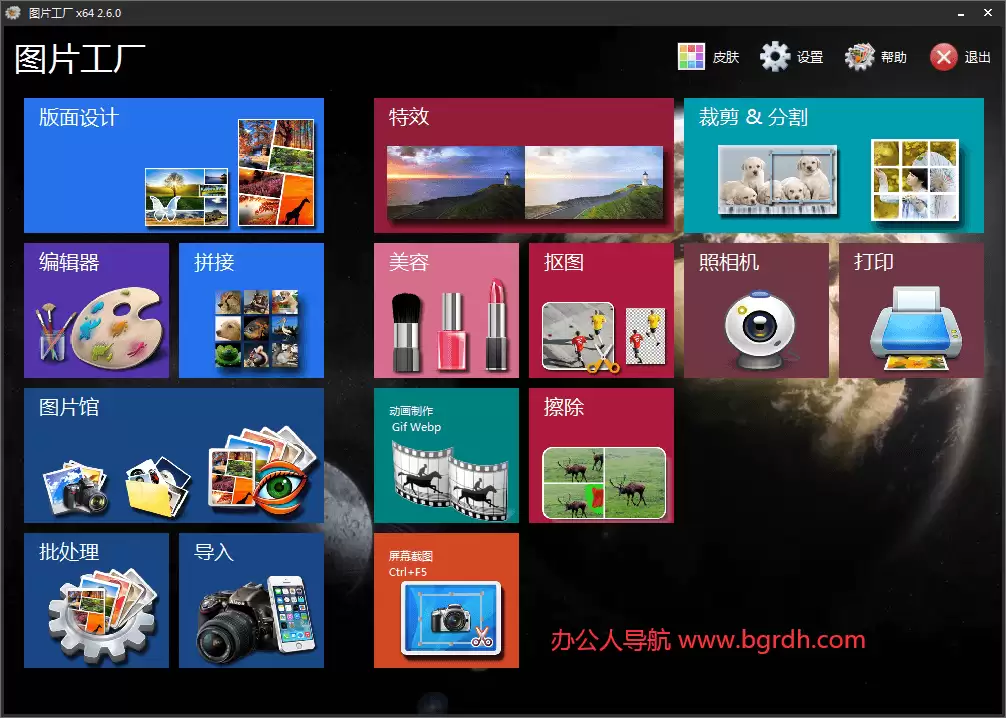Screen dimensions: 1006x718
Task: Open the 导入 import tile with camera
Action: (252, 601)
